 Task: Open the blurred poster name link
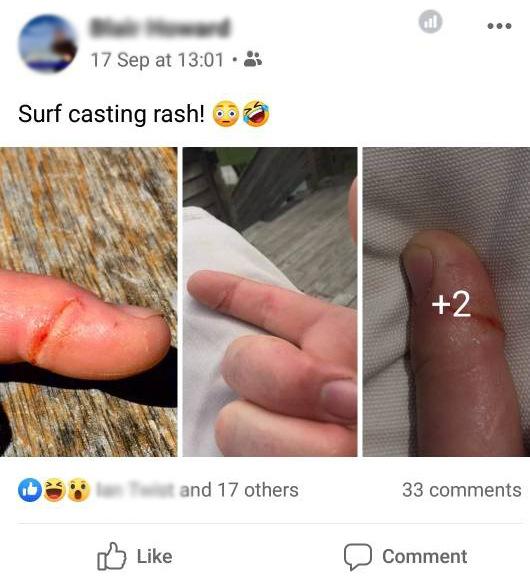pyautogui.click(x=160, y=27)
